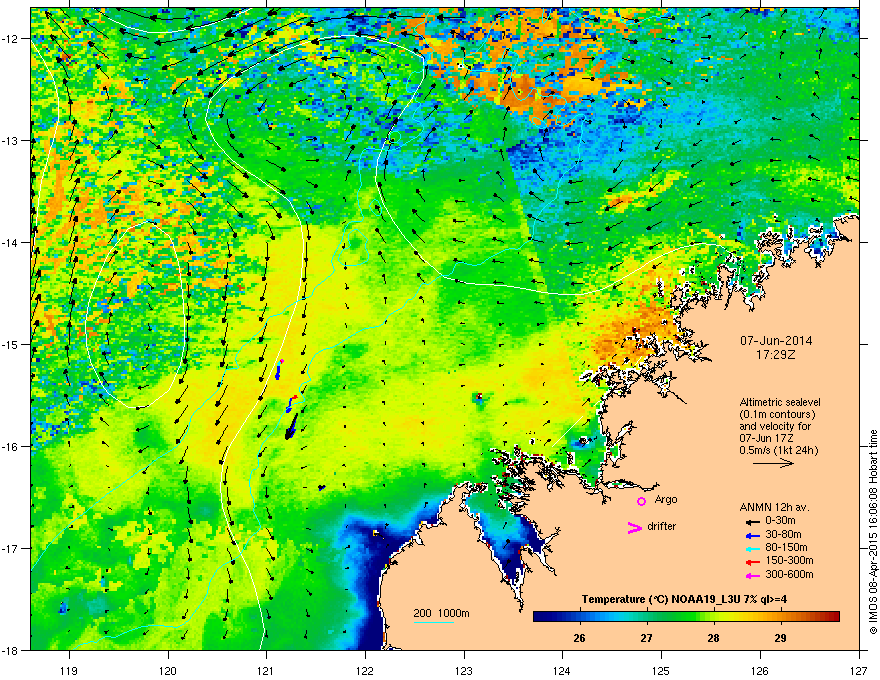Click the magenta 300-600m arrow legend symbol
This screenshot has height=680, width=880.
click(x=753, y=575)
